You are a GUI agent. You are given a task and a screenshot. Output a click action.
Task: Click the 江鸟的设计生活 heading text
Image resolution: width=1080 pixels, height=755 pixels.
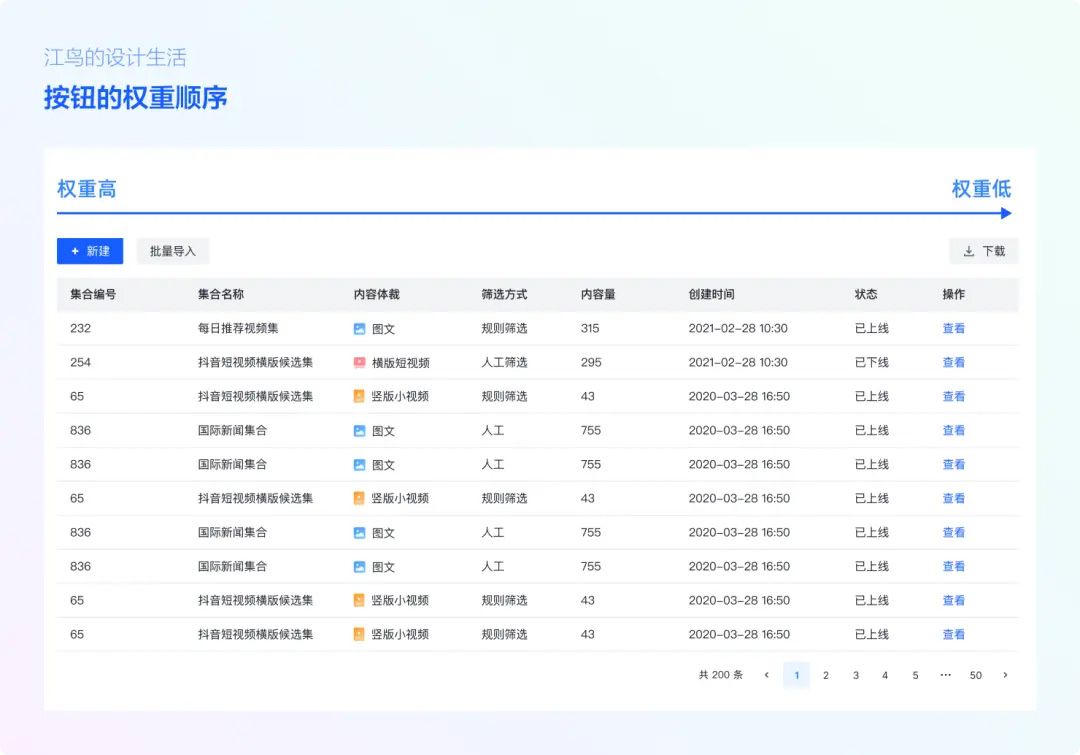(115, 57)
